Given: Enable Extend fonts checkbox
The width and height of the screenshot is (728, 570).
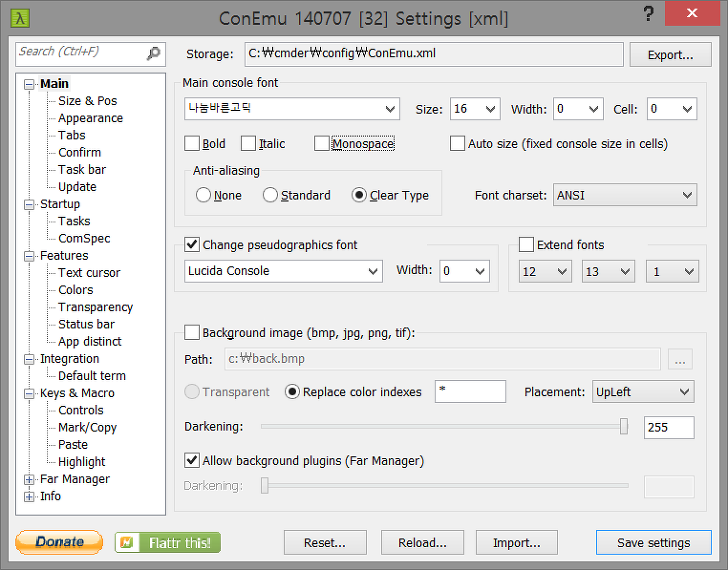Looking at the screenshot, I should click(526, 244).
